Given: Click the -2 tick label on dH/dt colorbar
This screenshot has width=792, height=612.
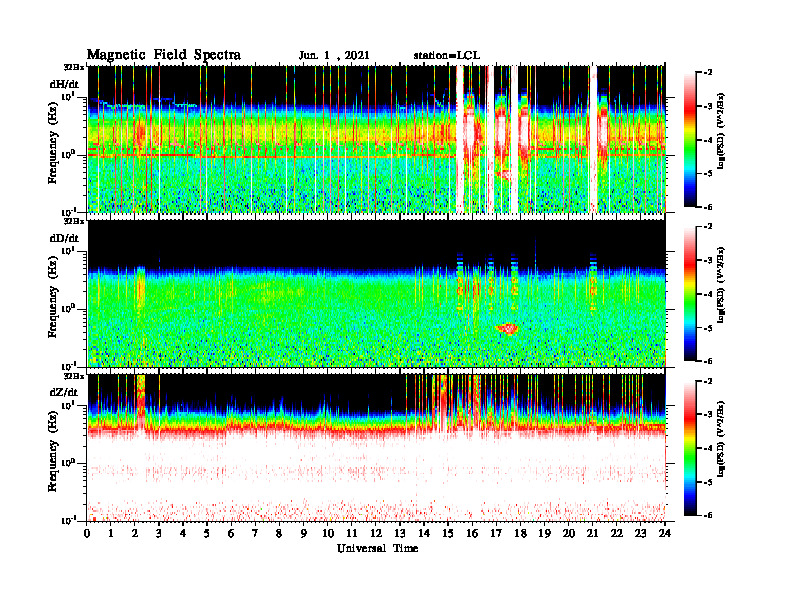Looking at the screenshot, I should pyautogui.click(x=708, y=73).
